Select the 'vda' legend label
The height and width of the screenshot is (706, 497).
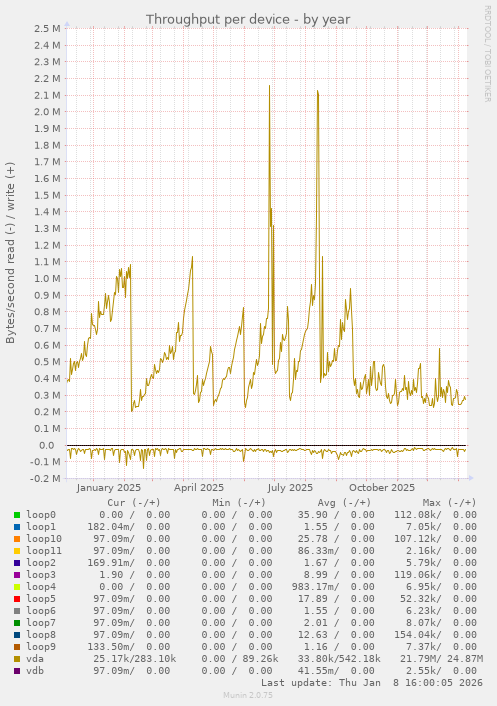(35, 659)
